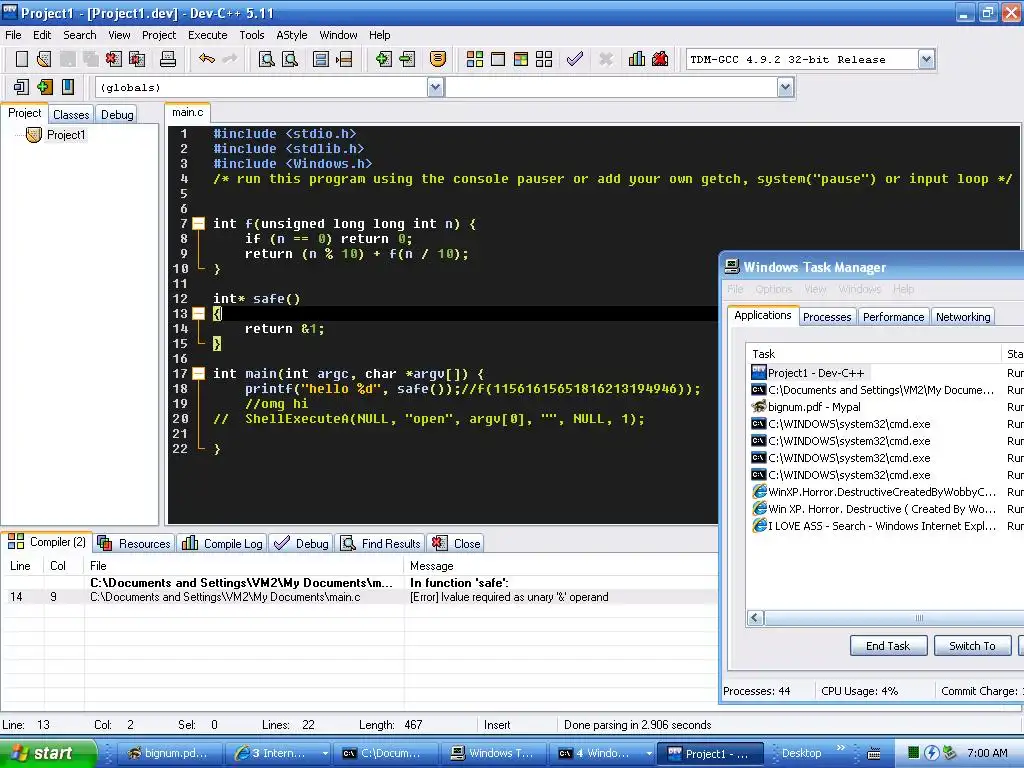Click the Close file toolbar icon
Image resolution: width=1024 pixels, height=768 pixels.
pos(114,59)
